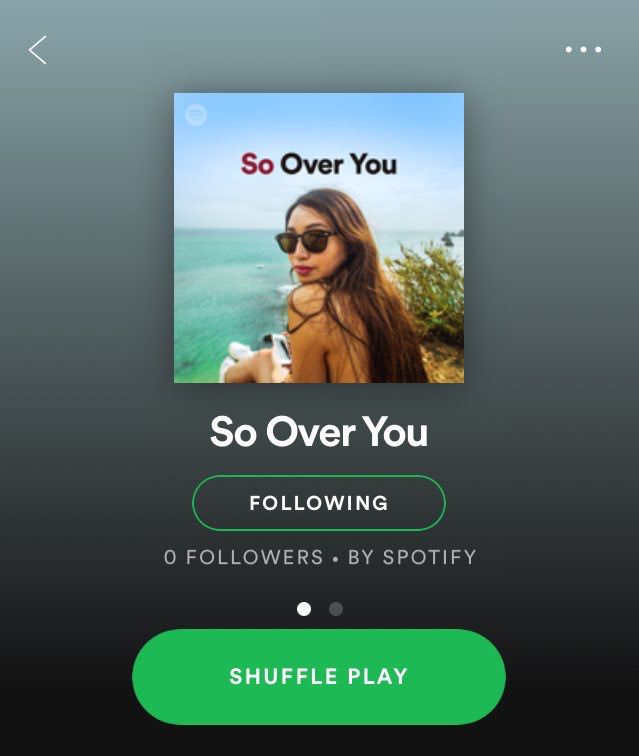The image size is (639, 756).
Task: Tap the white "So Over You" playlist title
Action: [319, 432]
